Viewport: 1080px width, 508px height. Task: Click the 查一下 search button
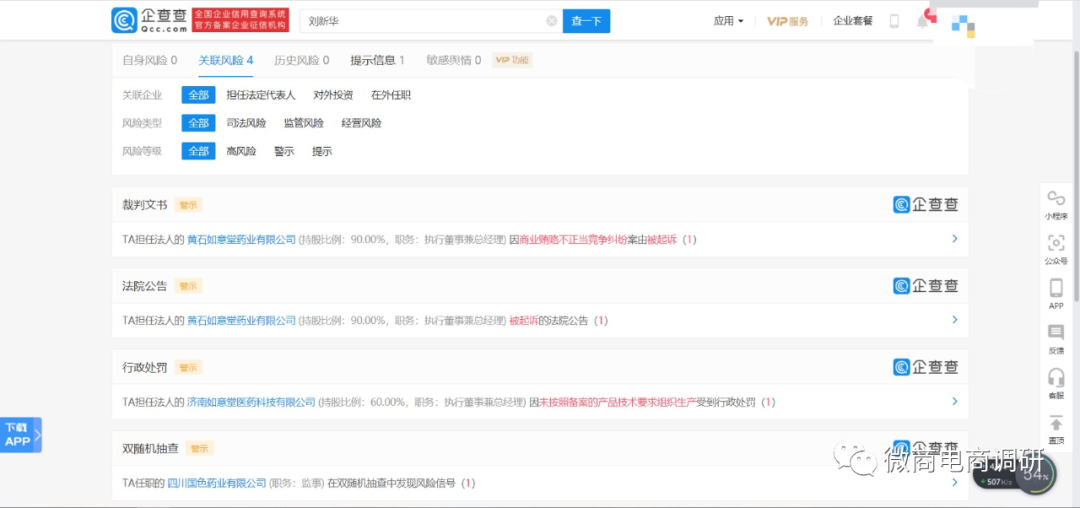[586, 21]
